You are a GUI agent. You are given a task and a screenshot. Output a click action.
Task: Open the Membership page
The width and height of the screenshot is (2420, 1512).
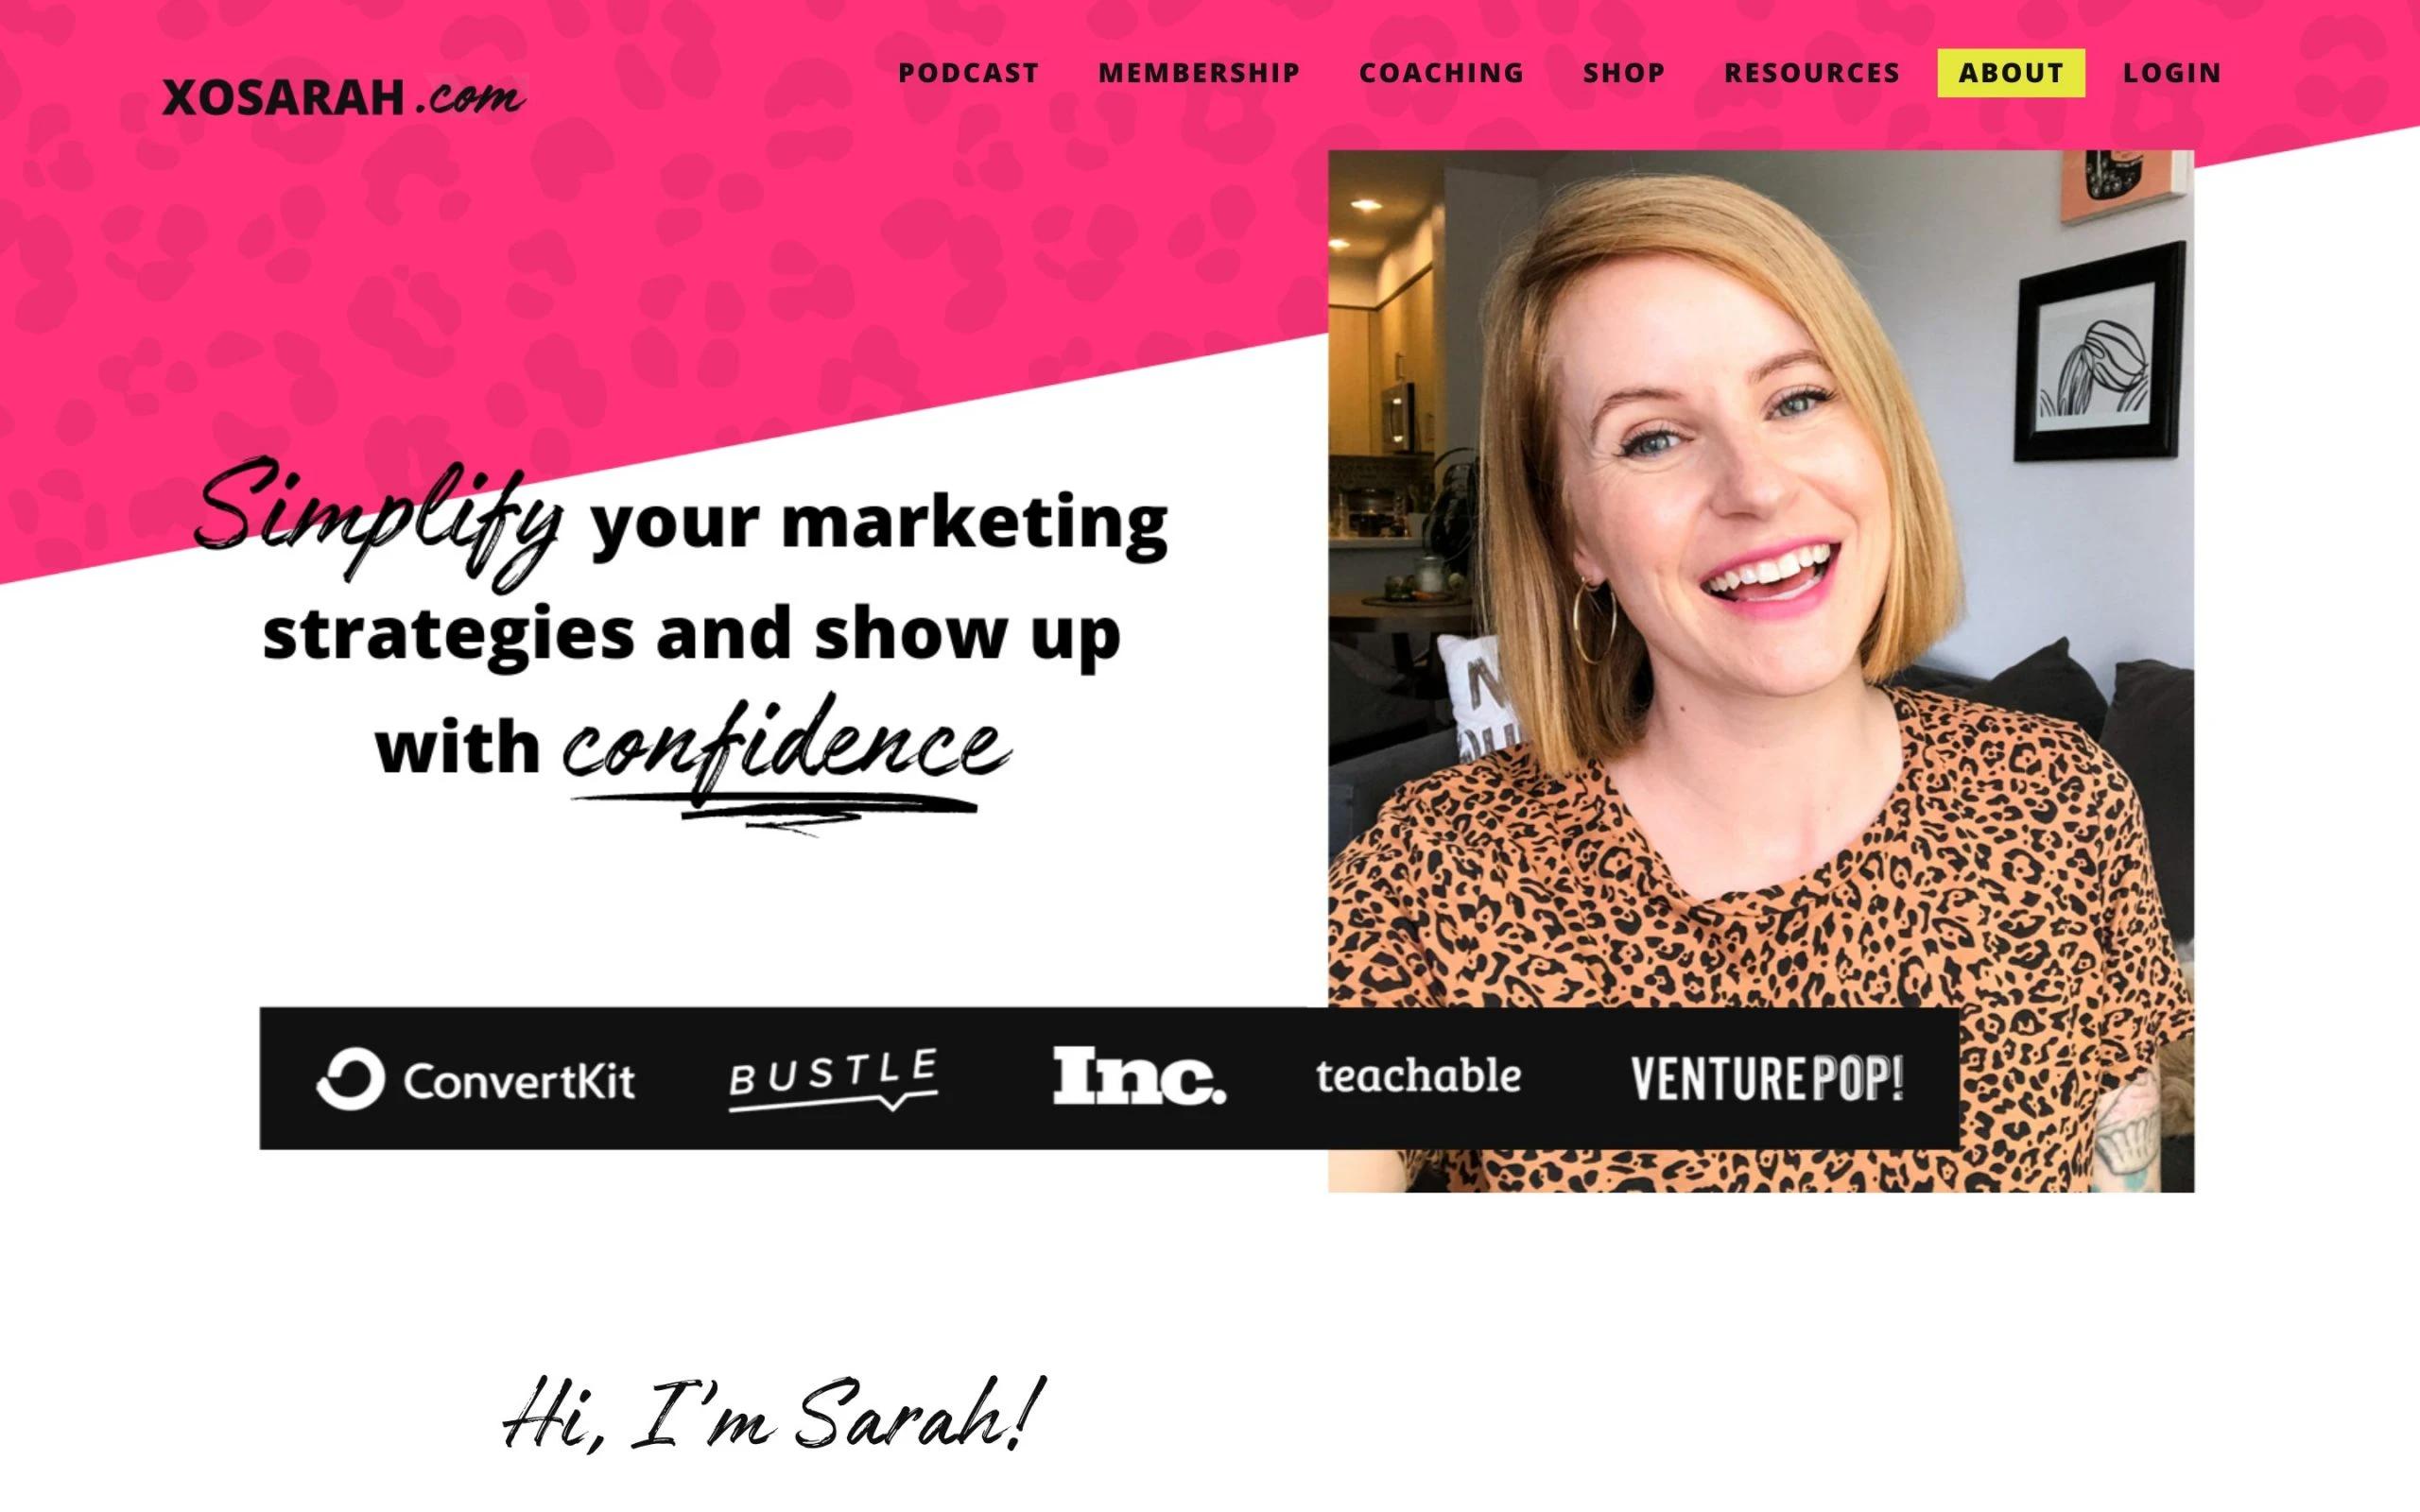1199,73
